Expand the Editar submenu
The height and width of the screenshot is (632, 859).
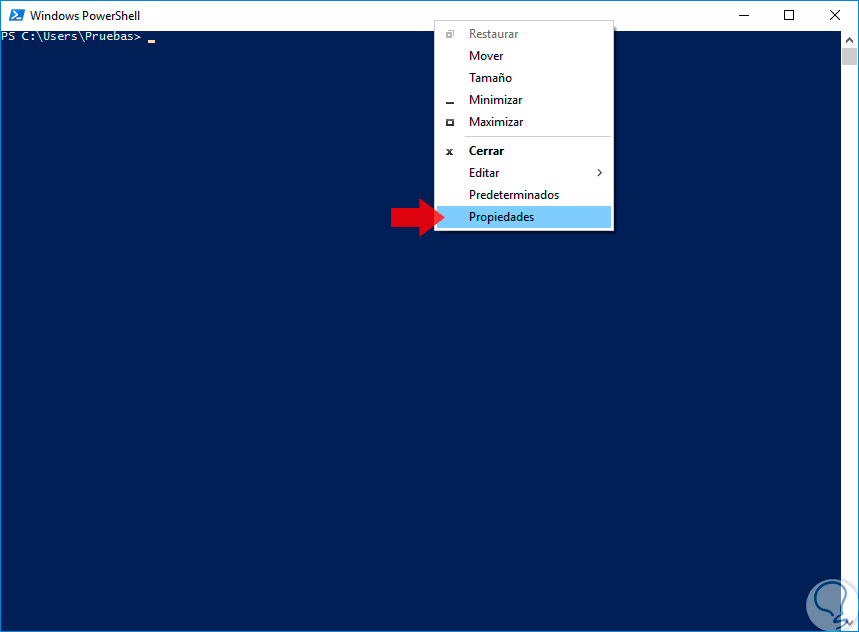pyautogui.click(x=524, y=173)
